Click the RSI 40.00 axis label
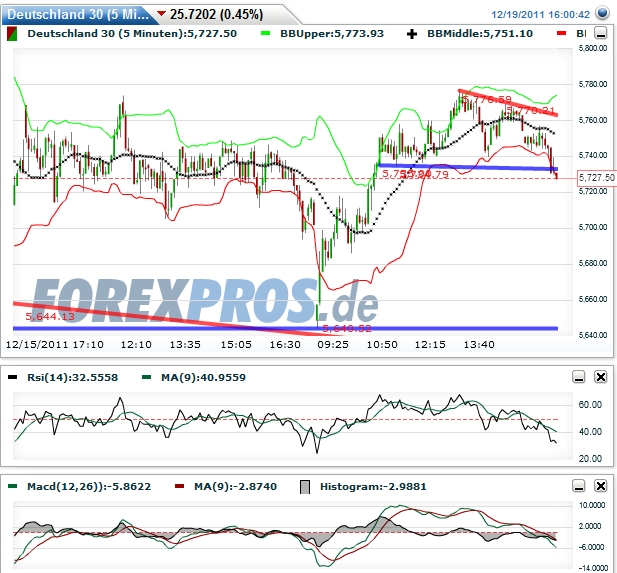The height and width of the screenshot is (573, 617). [590, 432]
